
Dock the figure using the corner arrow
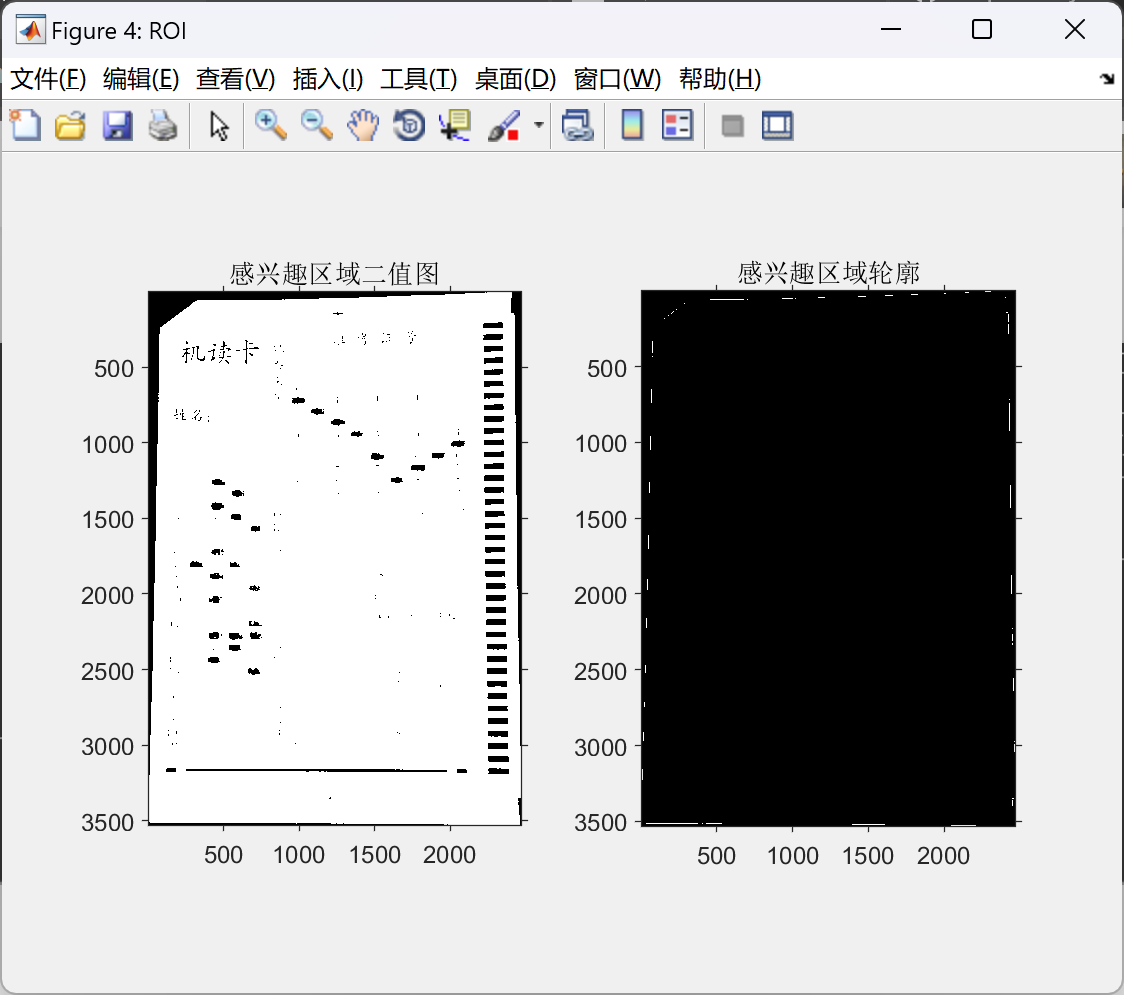(1107, 79)
